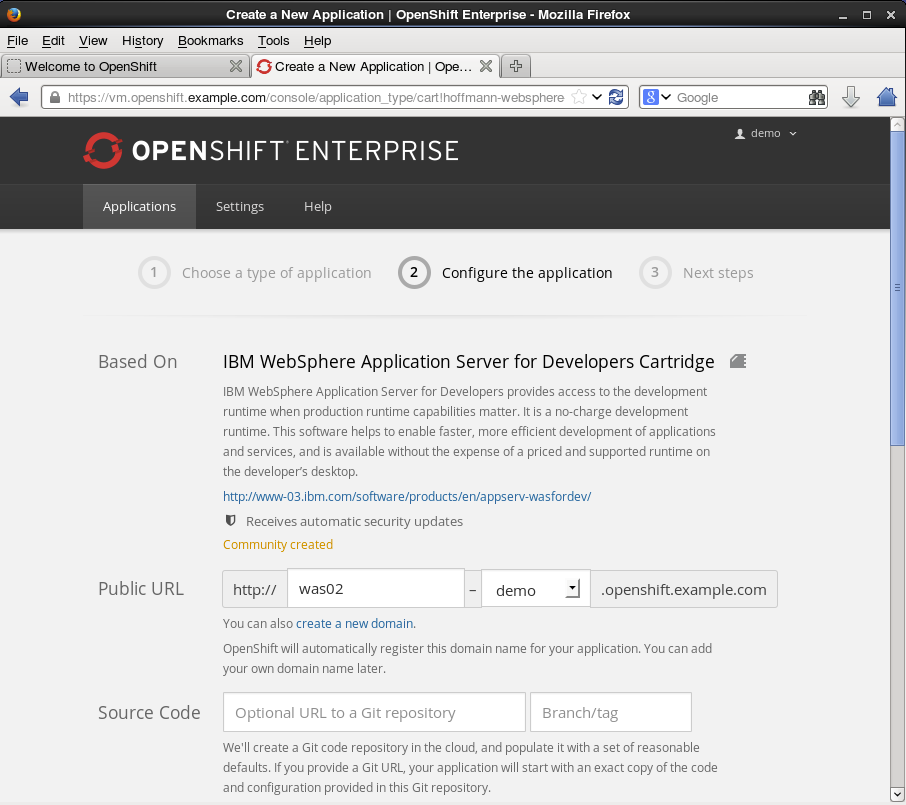Go to the Settings nav tab

pyautogui.click(x=240, y=206)
